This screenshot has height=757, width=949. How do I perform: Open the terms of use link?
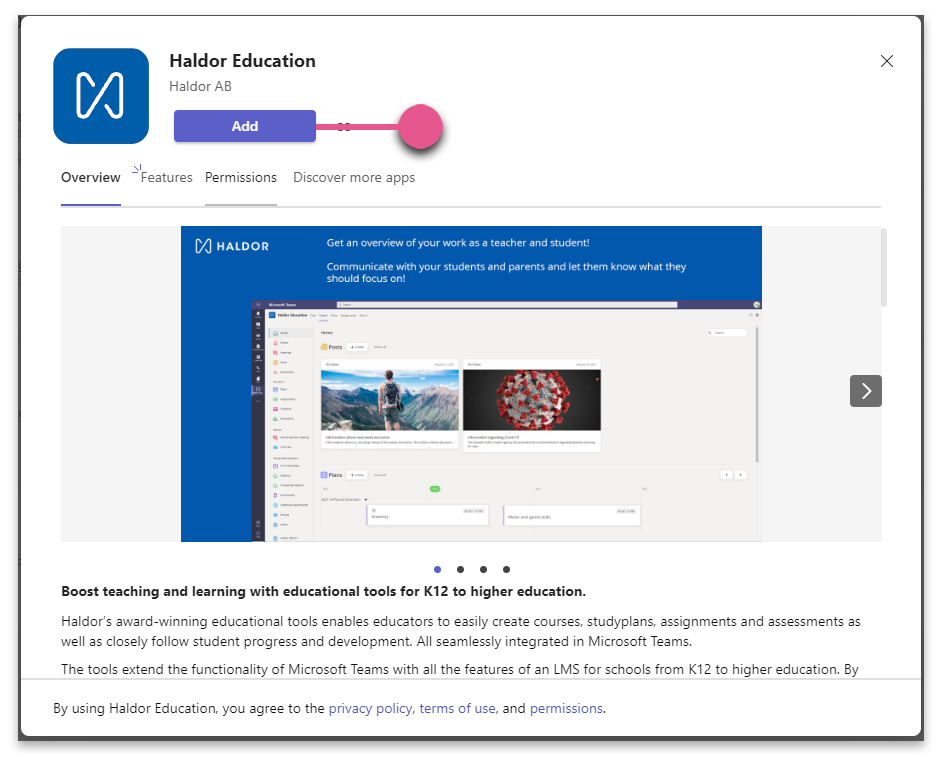458,709
